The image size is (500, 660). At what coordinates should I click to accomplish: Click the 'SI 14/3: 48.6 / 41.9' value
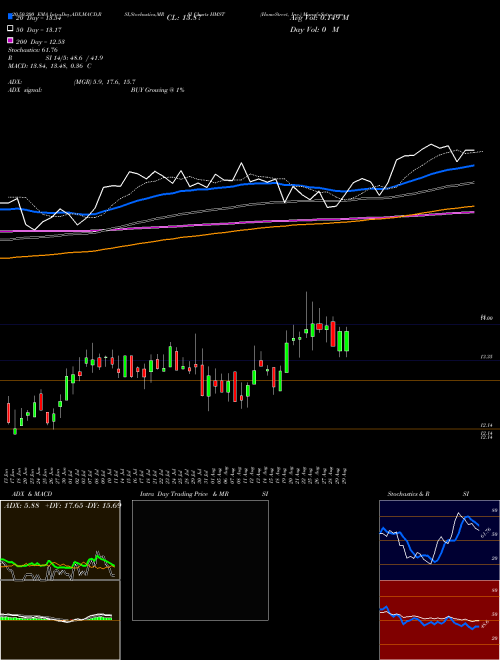coord(74,58)
